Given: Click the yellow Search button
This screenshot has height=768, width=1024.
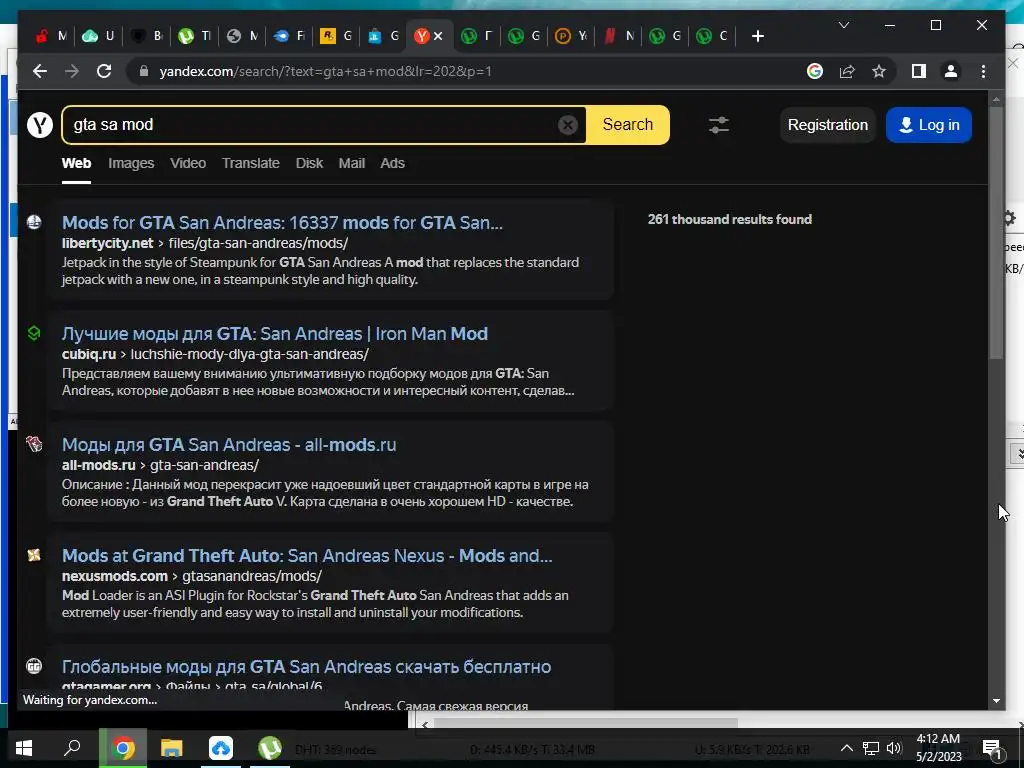Looking at the screenshot, I should coord(628,124).
